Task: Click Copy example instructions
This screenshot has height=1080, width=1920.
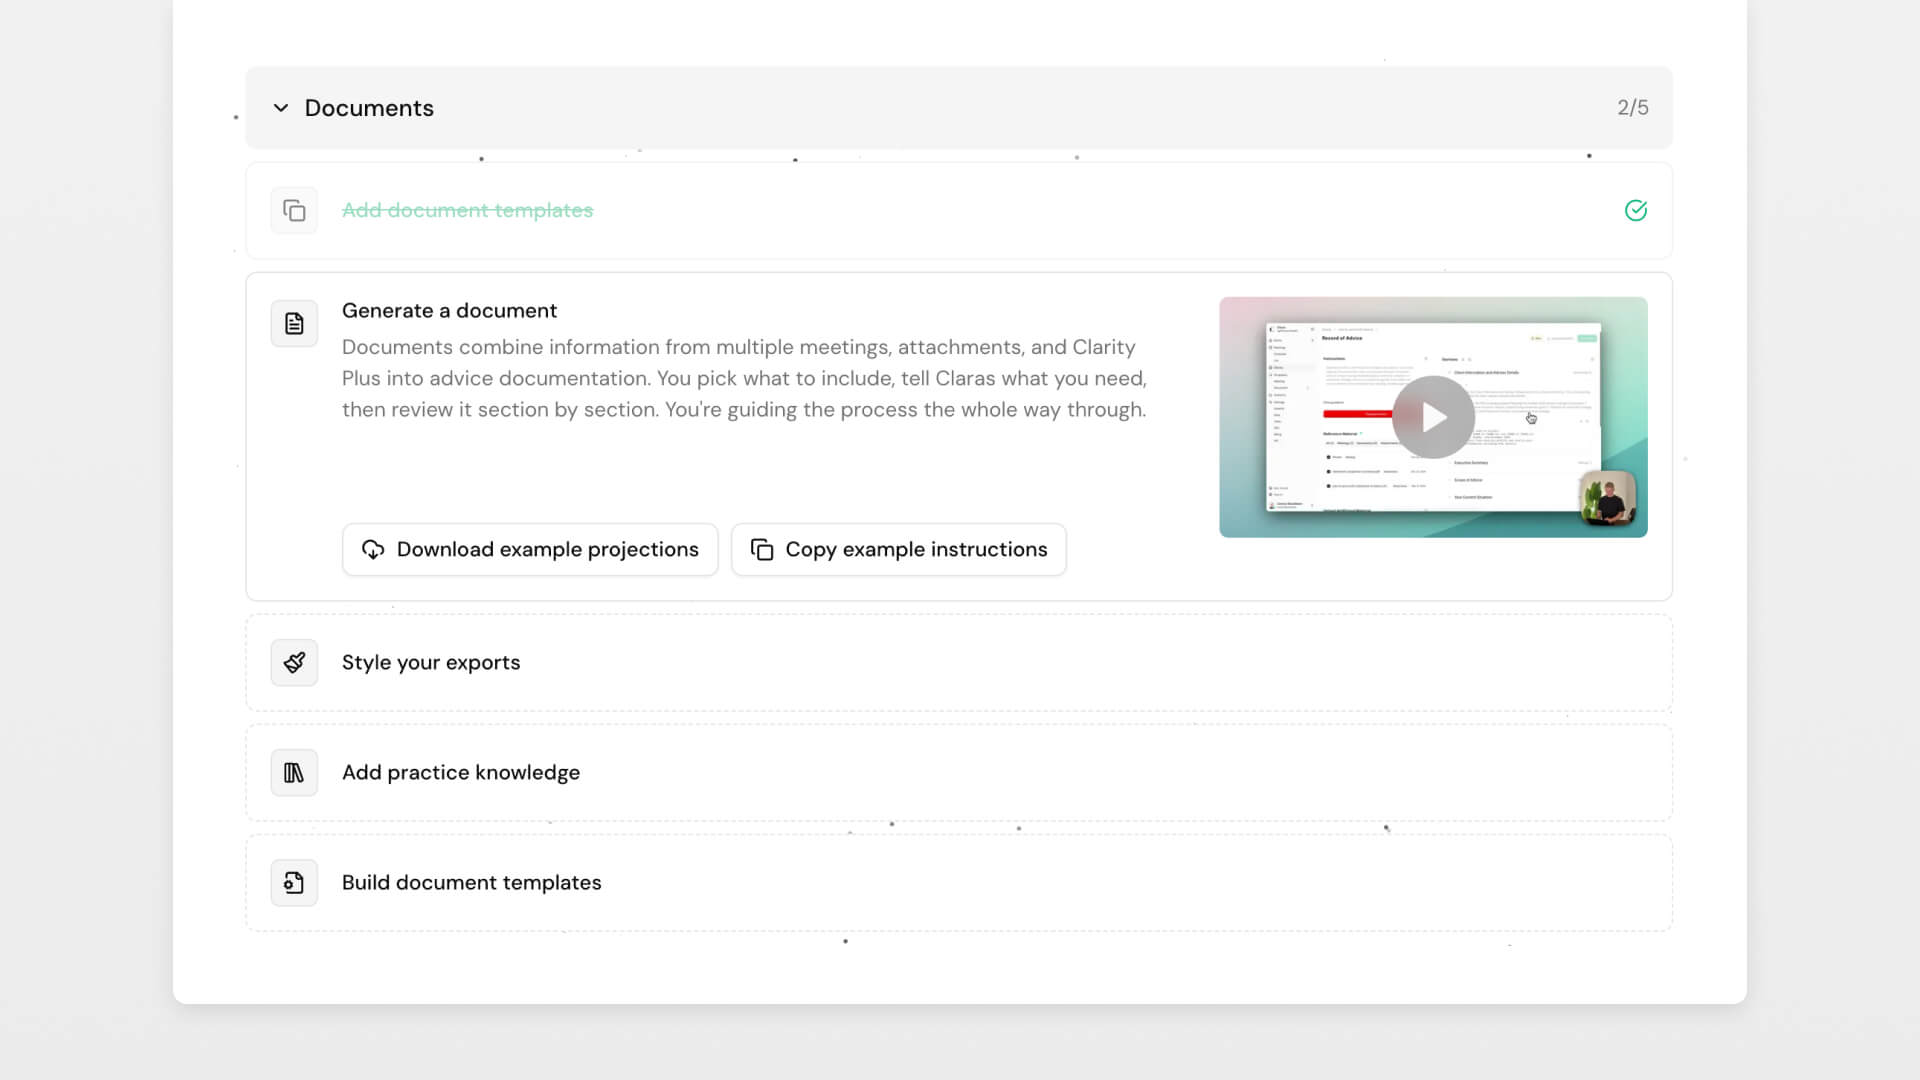Action: 898,549
